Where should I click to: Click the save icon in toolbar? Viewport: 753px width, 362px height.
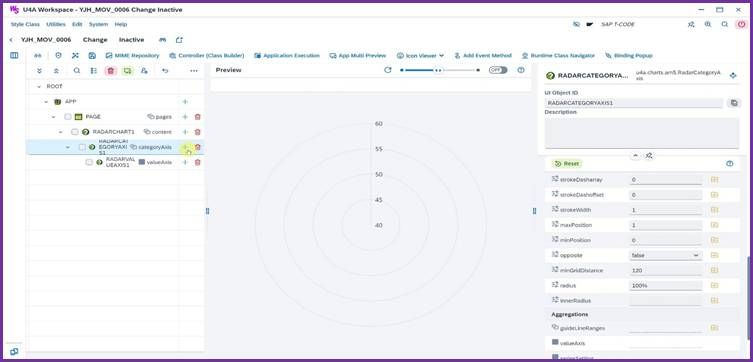coord(92,56)
